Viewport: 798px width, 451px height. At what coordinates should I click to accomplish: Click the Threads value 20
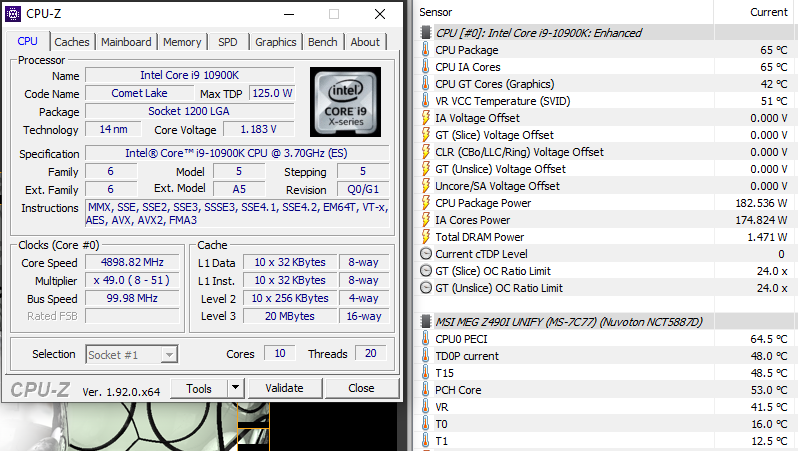(x=370, y=353)
